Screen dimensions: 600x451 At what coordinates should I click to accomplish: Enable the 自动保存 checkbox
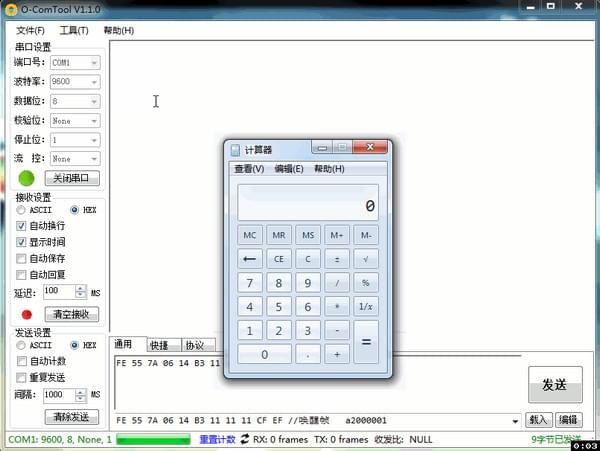click(x=21, y=259)
